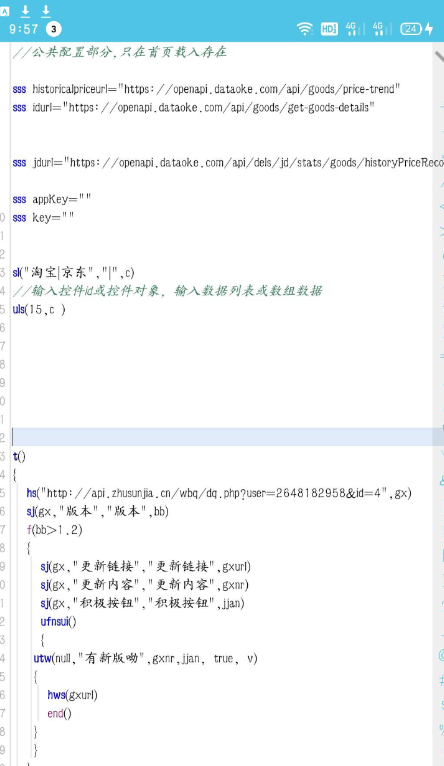Screen dimensions: 444x766
Task: Tap the green comment 公共配置部分 line
Action: tap(120, 52)
